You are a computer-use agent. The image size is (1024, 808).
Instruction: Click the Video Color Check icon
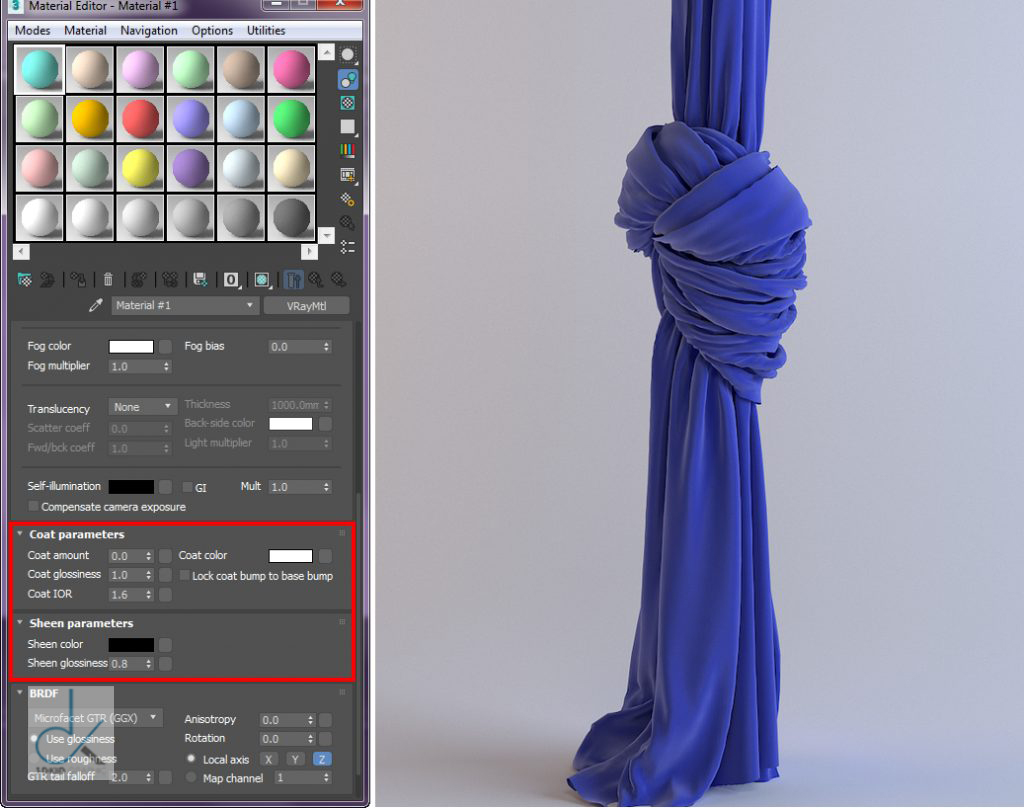point(348,151)
